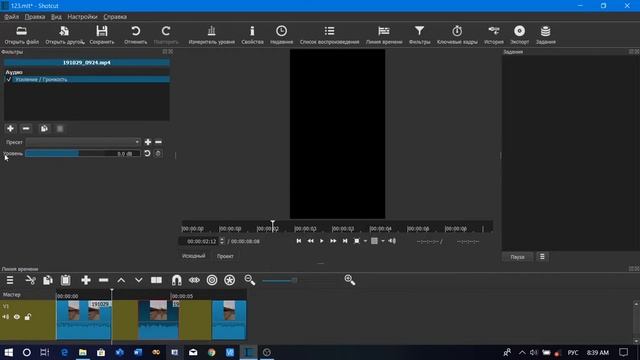Play the video in the player
640x360 pixels.
tap(322, 241)
